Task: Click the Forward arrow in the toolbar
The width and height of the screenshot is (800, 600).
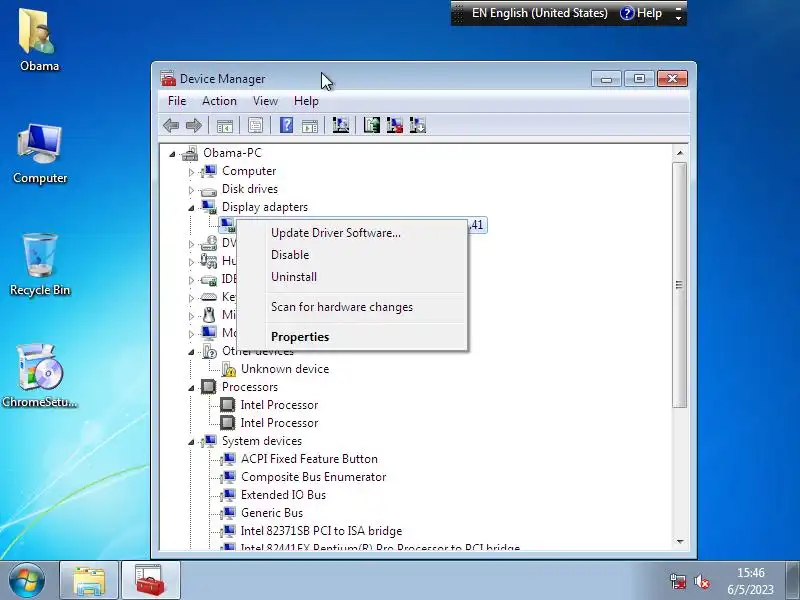Action: coord(194,126)
